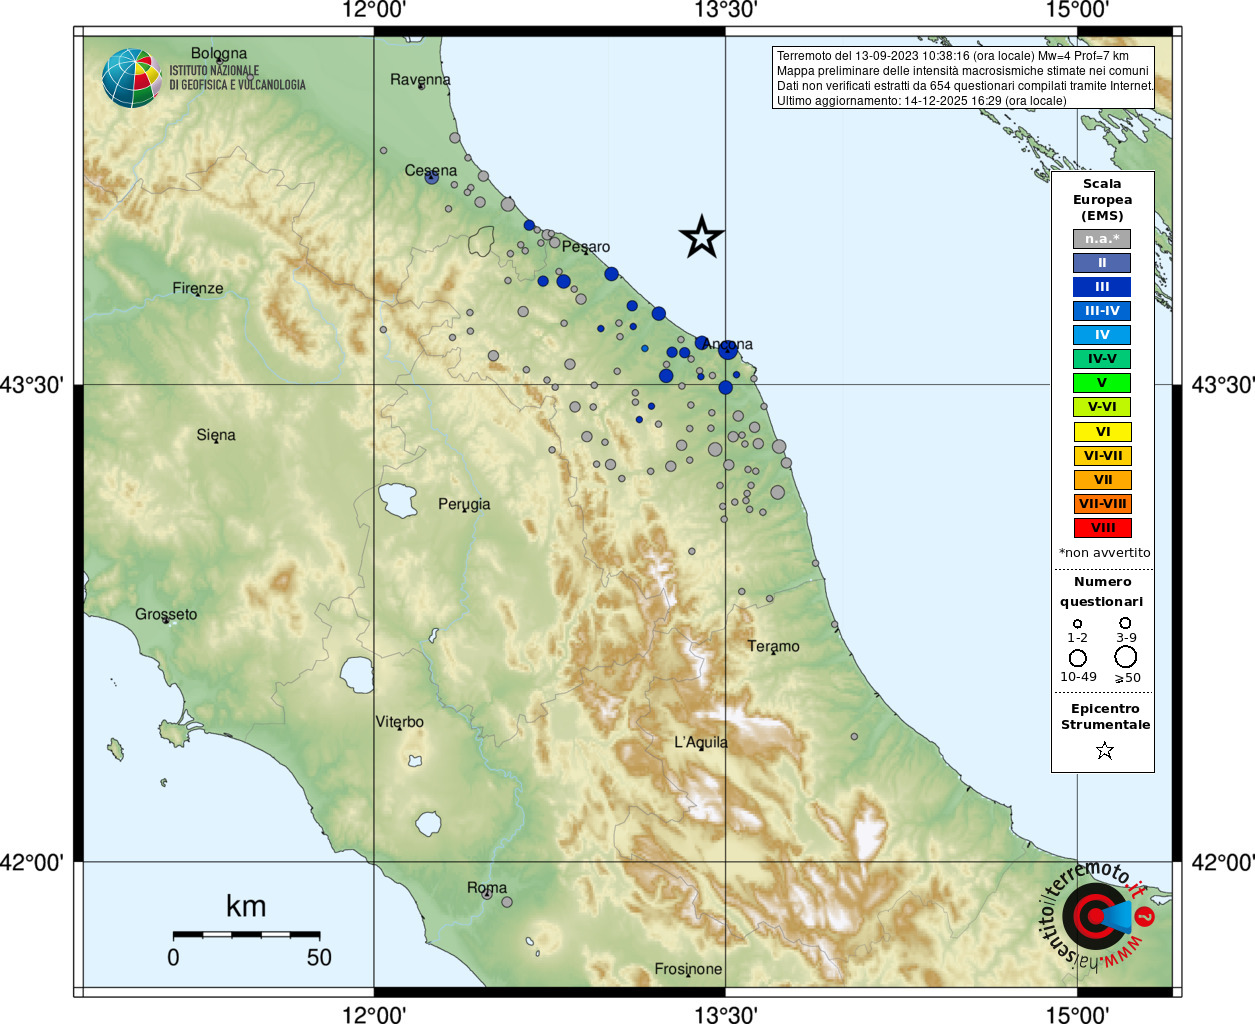The height and width of the screenshot is (1024, 1255).
Task: Select the green V legend swatch
Action: click(x=1102, y=383)
